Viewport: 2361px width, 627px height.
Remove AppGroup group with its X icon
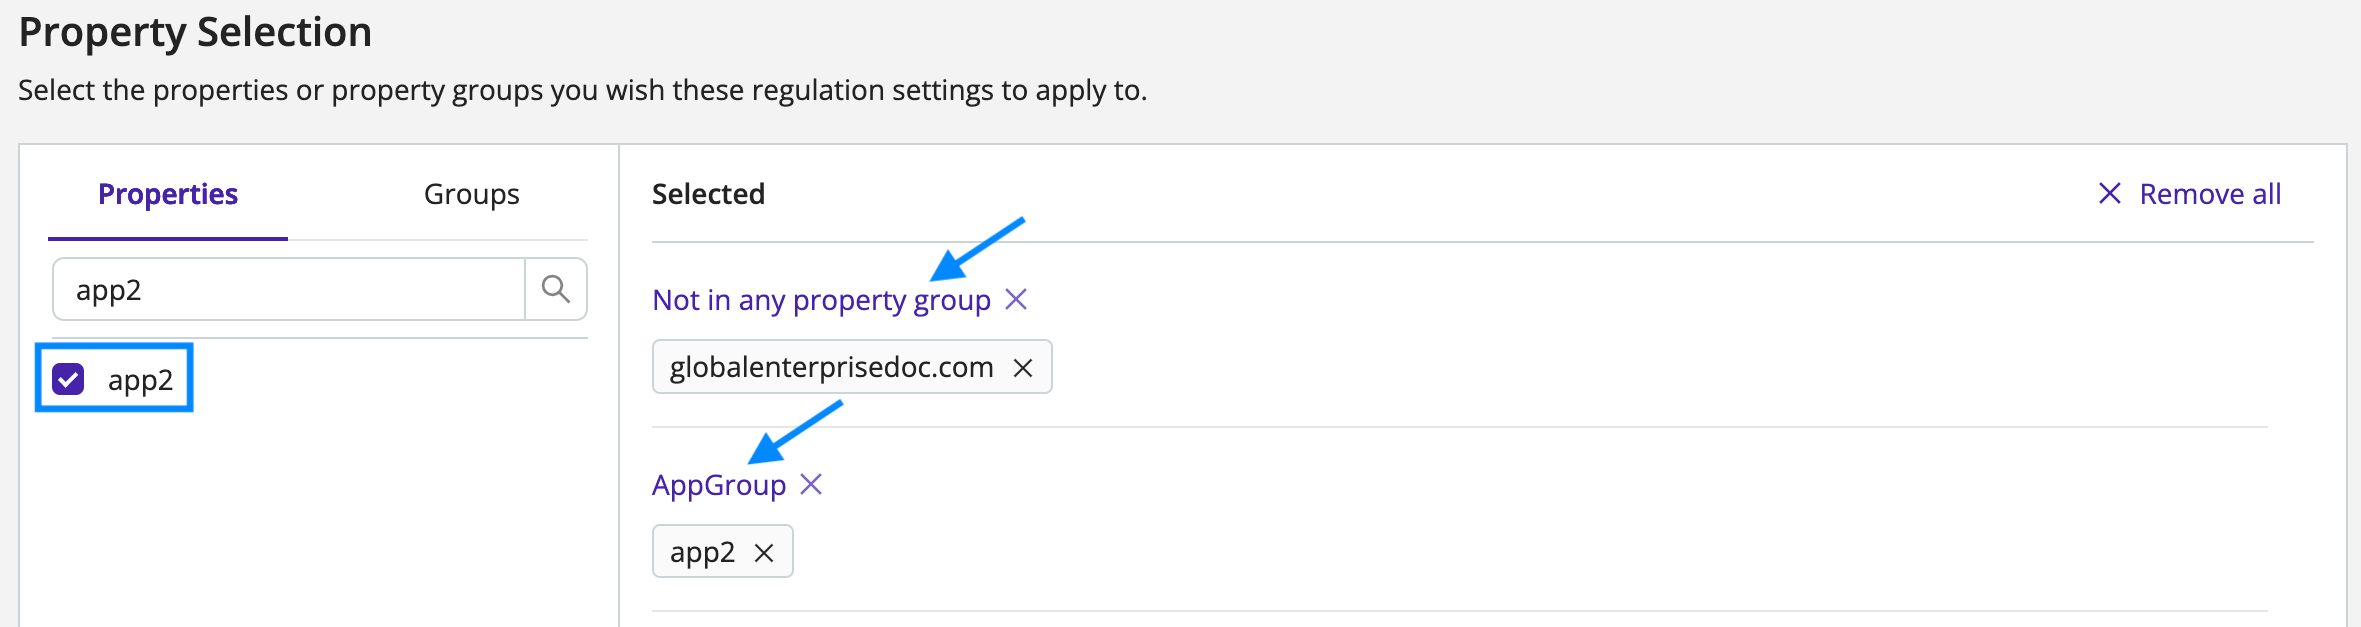pos(811,485)
